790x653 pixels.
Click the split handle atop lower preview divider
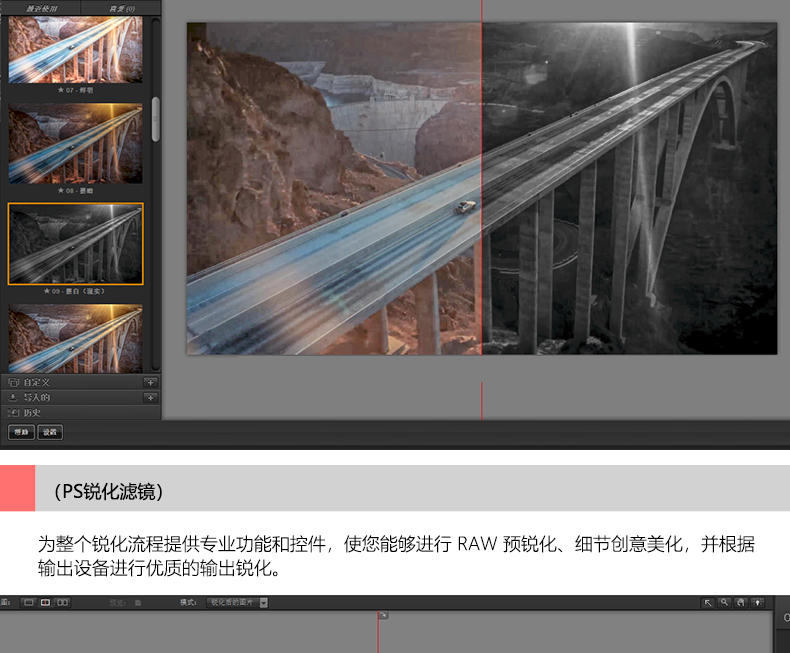[x=383, y=615]
